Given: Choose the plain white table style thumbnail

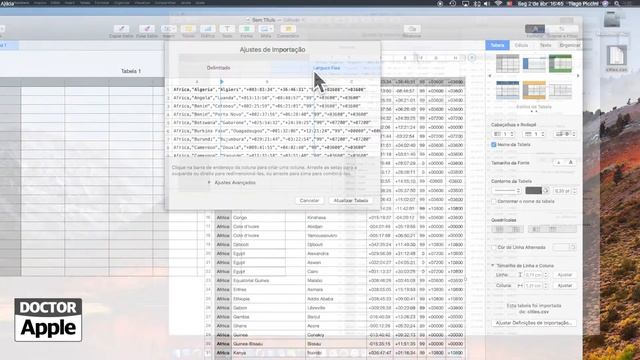Looking at the screenshot, I should pos(560,90).
